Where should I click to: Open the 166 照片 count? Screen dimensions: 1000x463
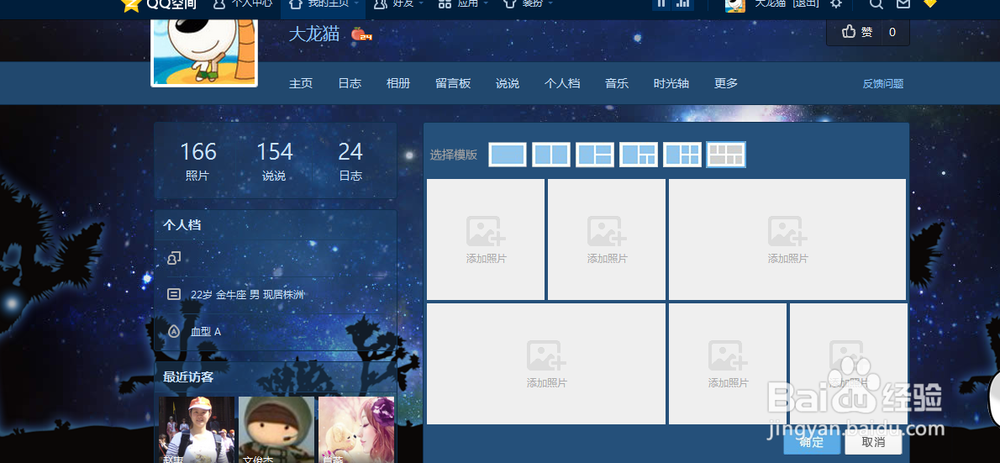pos(198,161)
